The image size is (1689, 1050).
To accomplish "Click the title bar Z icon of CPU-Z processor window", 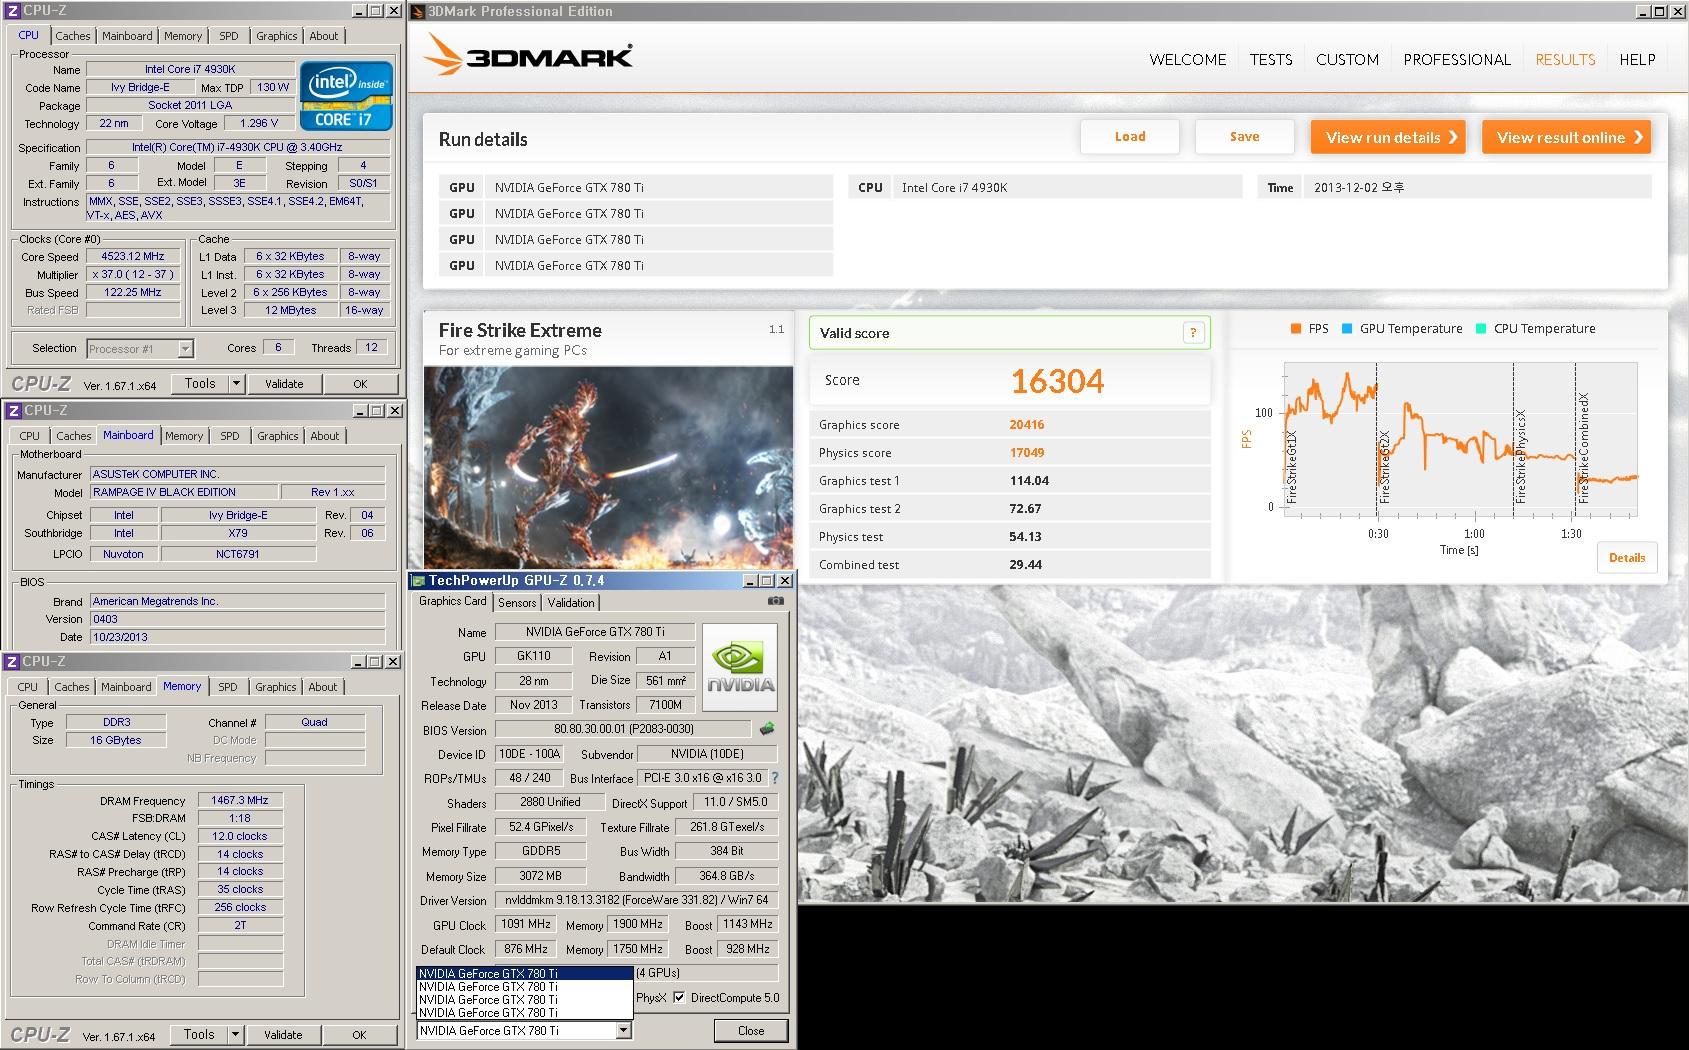I will [x=13, y=10].
